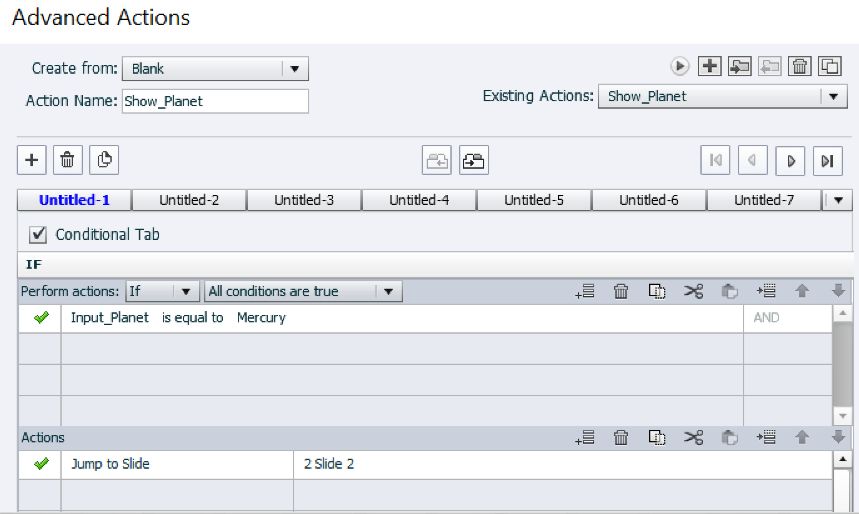
Task: Click the cut icon in the IF conditions toolbar
Action: [694, 291]
